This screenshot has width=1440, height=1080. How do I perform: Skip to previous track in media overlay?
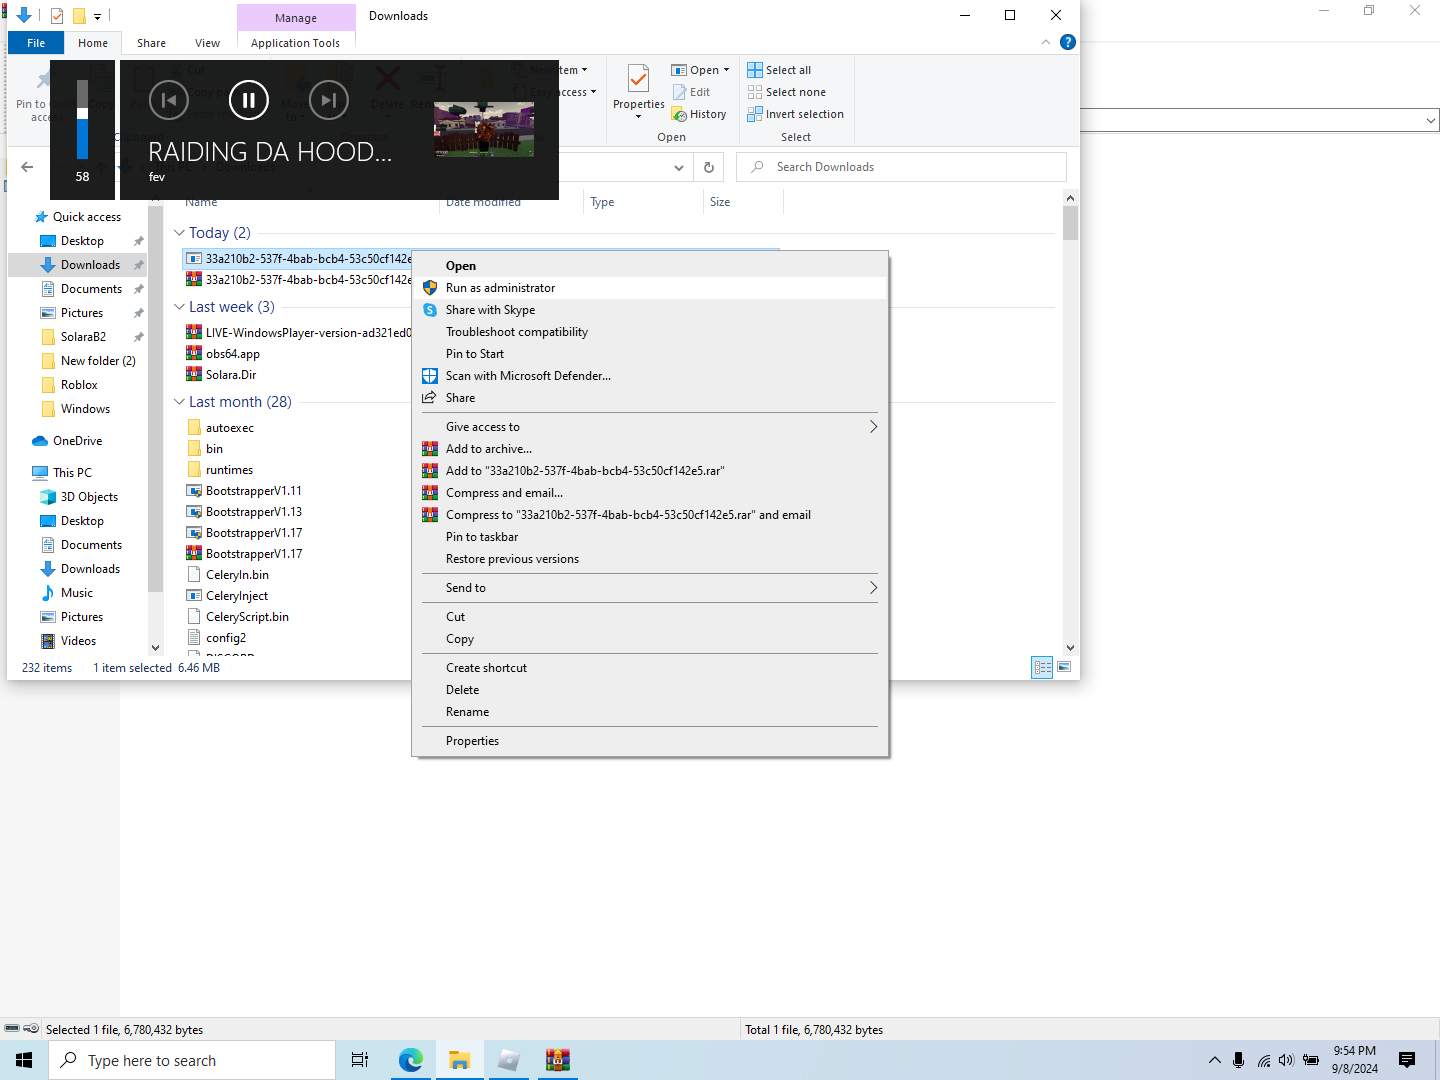point(169,99)
